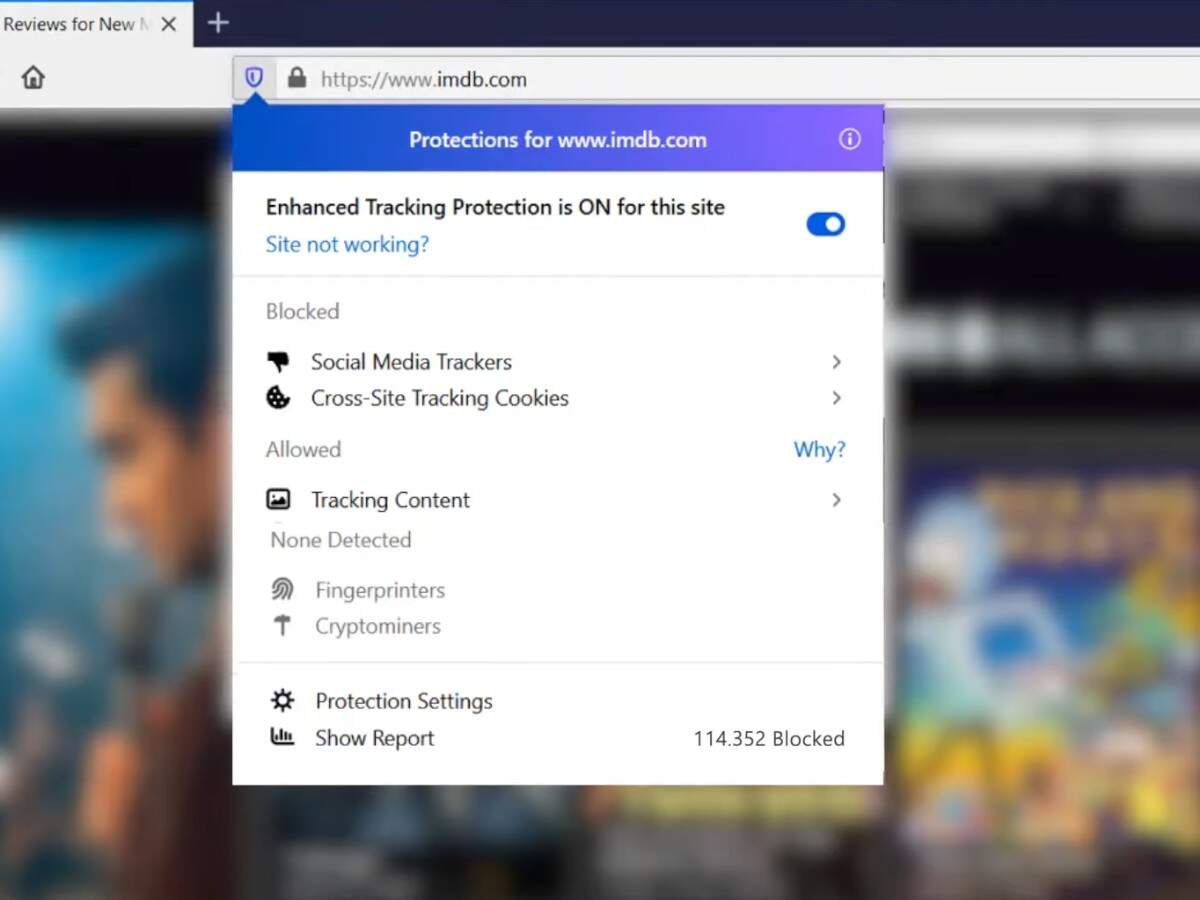Viewport: 1200px width, 900px height.
Task: Click the Enhanced Tracking Protection is ON text
Action: tap(495, 207)
